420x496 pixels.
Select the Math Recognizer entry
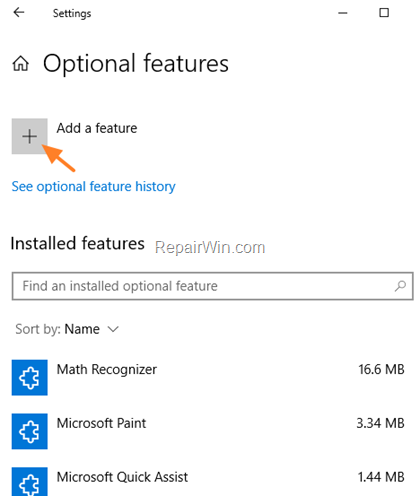[208, 377]
